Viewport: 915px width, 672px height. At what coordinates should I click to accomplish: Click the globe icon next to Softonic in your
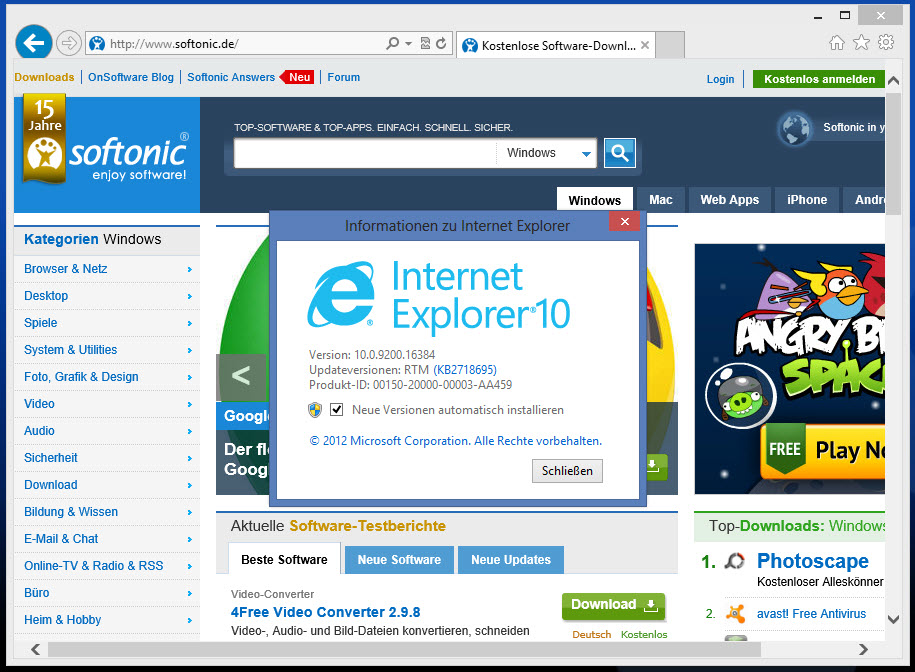point(794,129)
